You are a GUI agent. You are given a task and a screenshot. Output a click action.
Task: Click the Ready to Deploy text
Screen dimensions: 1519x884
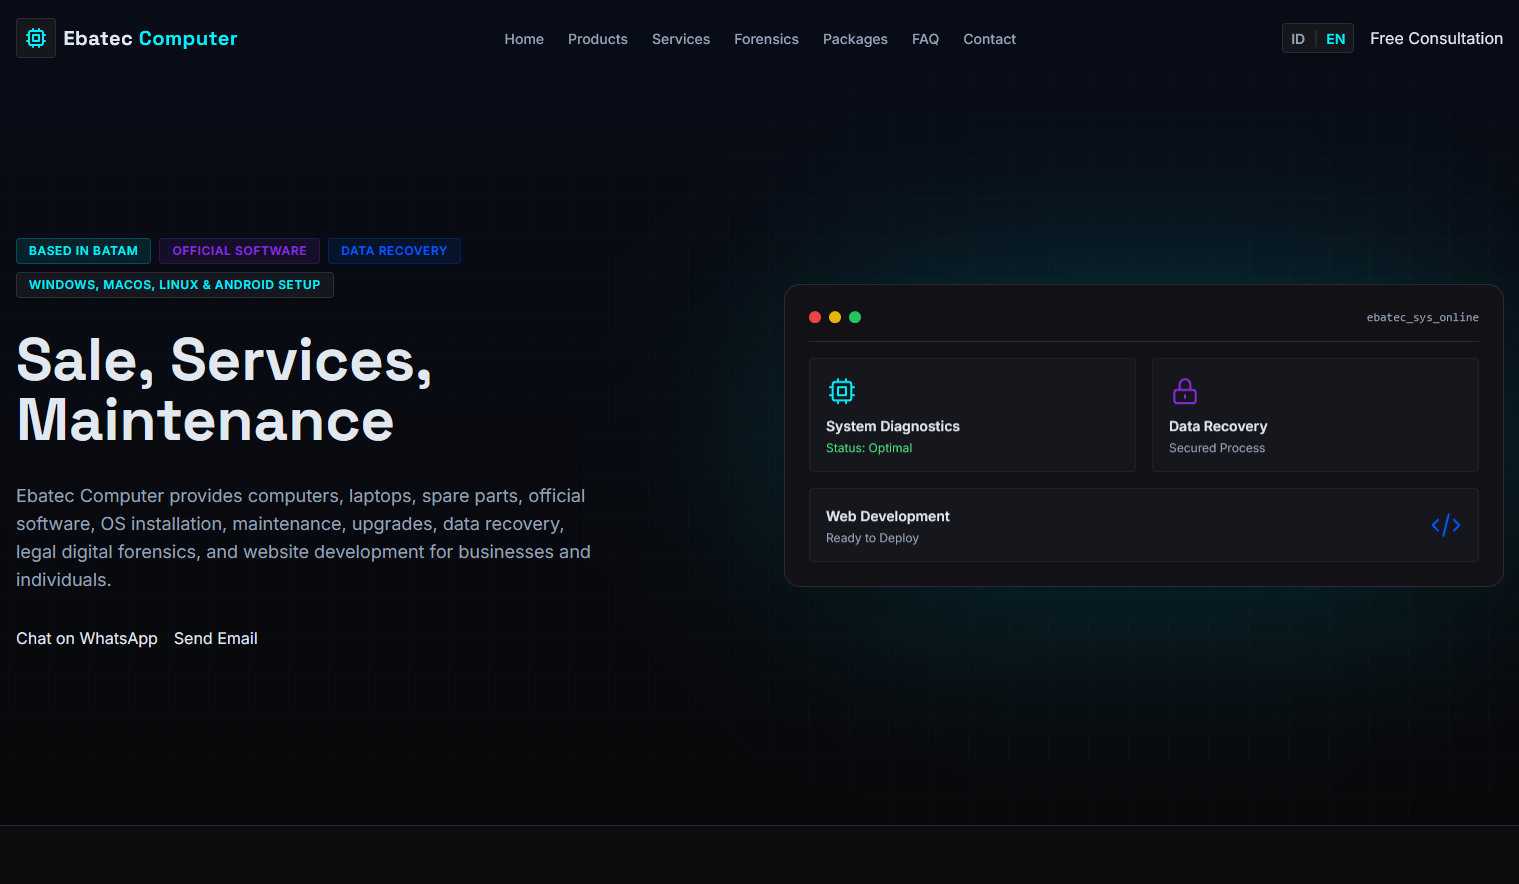tap(872, 538)
